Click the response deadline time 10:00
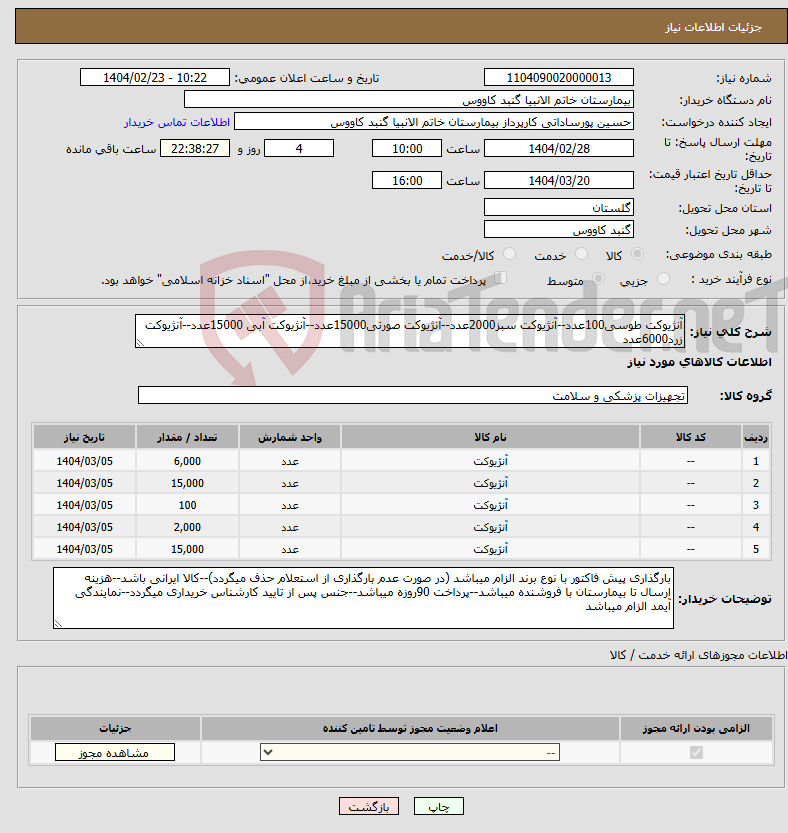Screen dimensions: 788x833 tap(407, 149)
